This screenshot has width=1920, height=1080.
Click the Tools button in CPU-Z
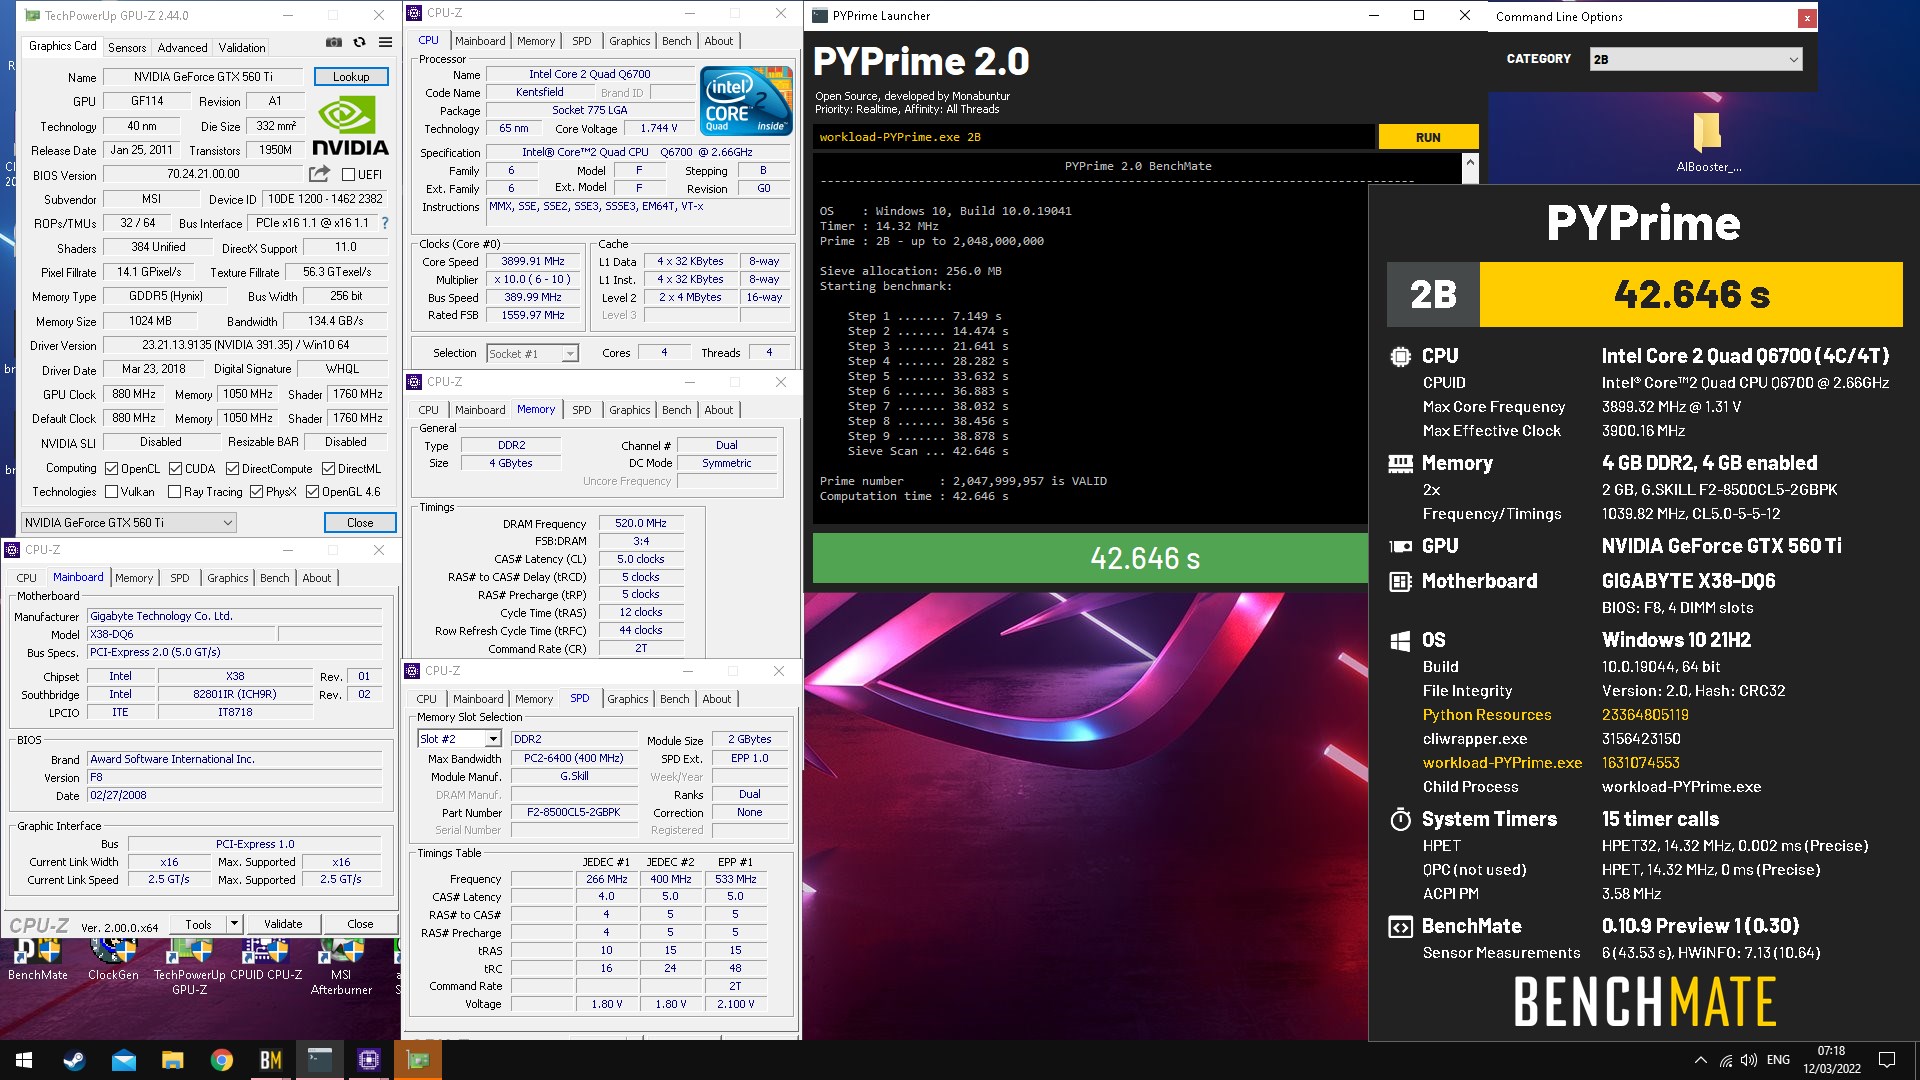point(198,924)
